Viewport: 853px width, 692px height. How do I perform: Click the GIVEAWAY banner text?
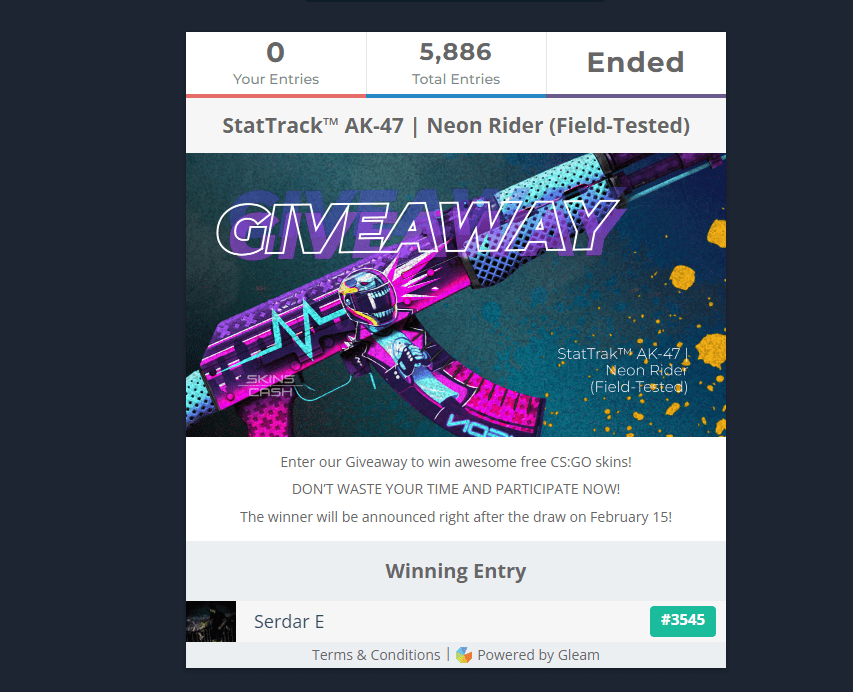coord(417,227)
